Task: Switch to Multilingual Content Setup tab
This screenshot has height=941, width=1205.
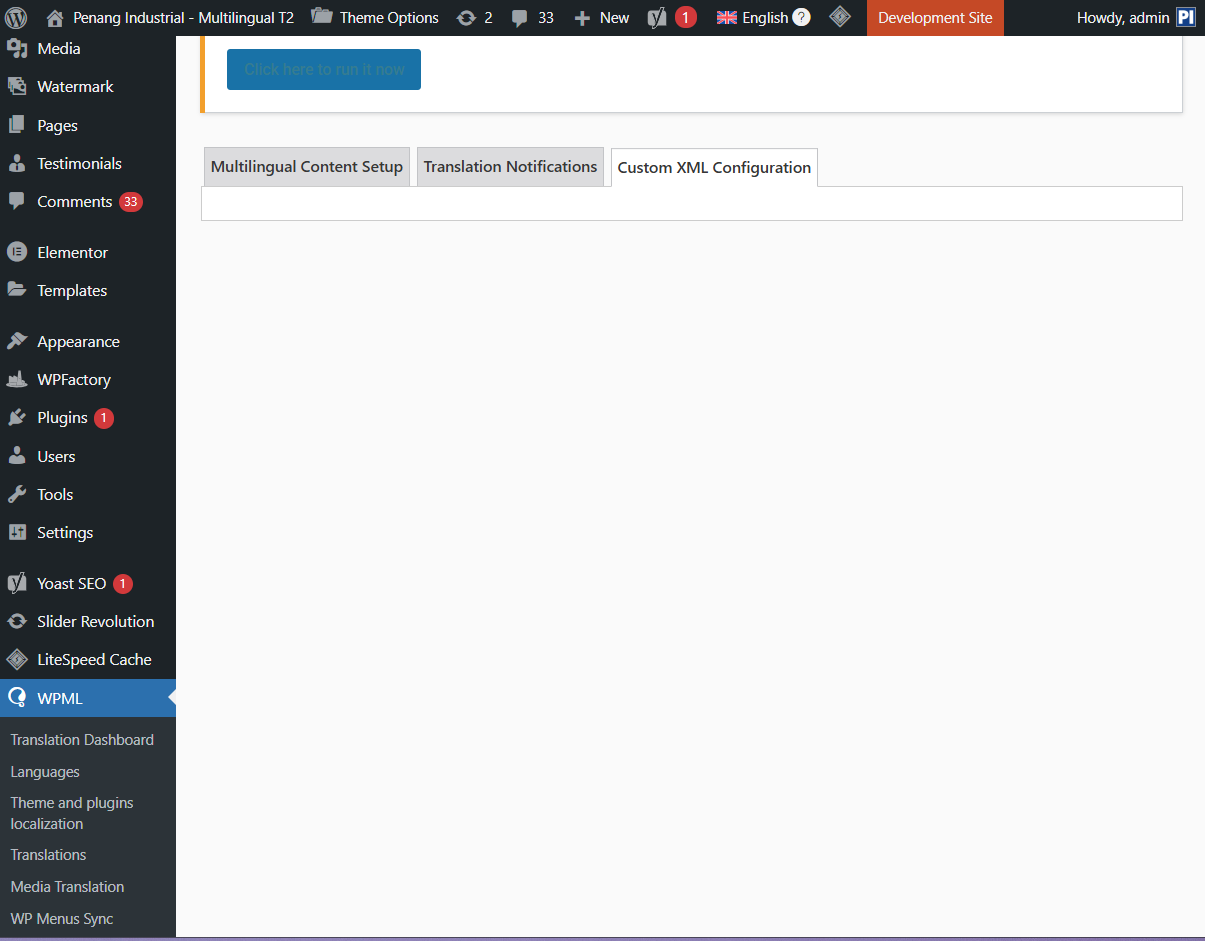Action: point(307,167)
